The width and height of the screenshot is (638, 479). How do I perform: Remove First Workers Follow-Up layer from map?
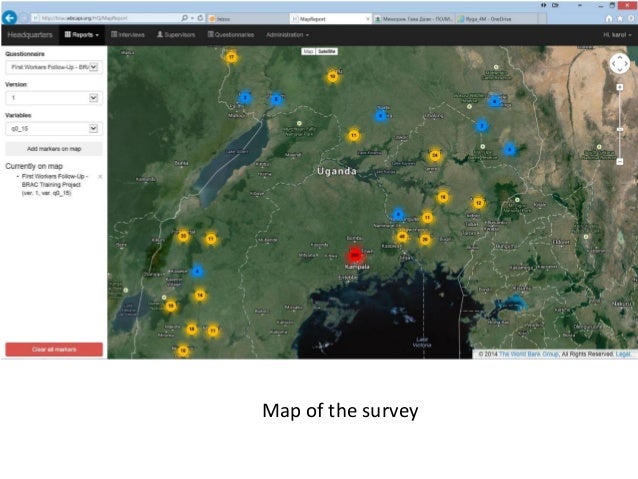(x=101, y=176)
